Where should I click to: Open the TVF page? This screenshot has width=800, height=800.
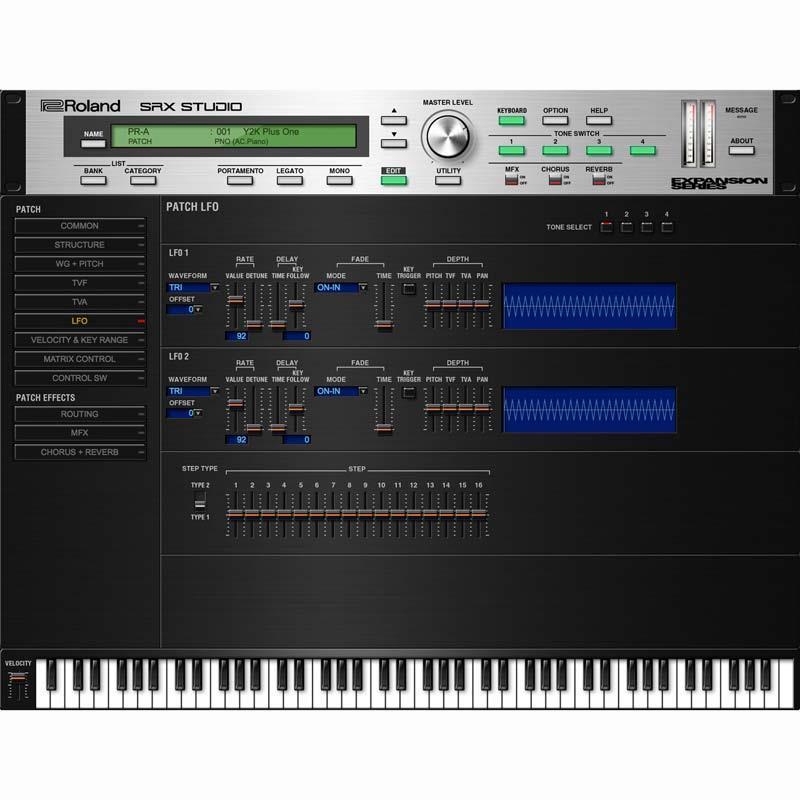coord(80,283)
